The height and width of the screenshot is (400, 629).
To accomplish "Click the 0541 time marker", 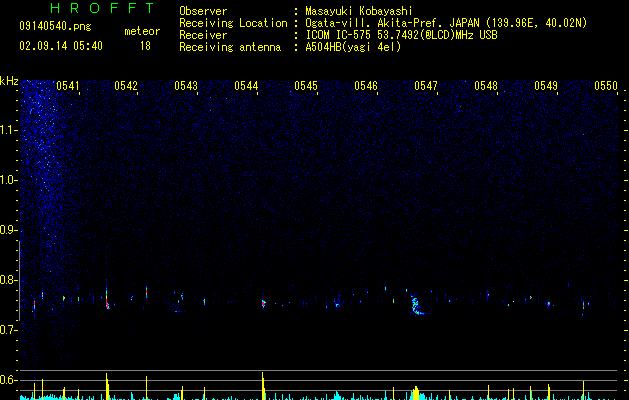I will 67,86.
